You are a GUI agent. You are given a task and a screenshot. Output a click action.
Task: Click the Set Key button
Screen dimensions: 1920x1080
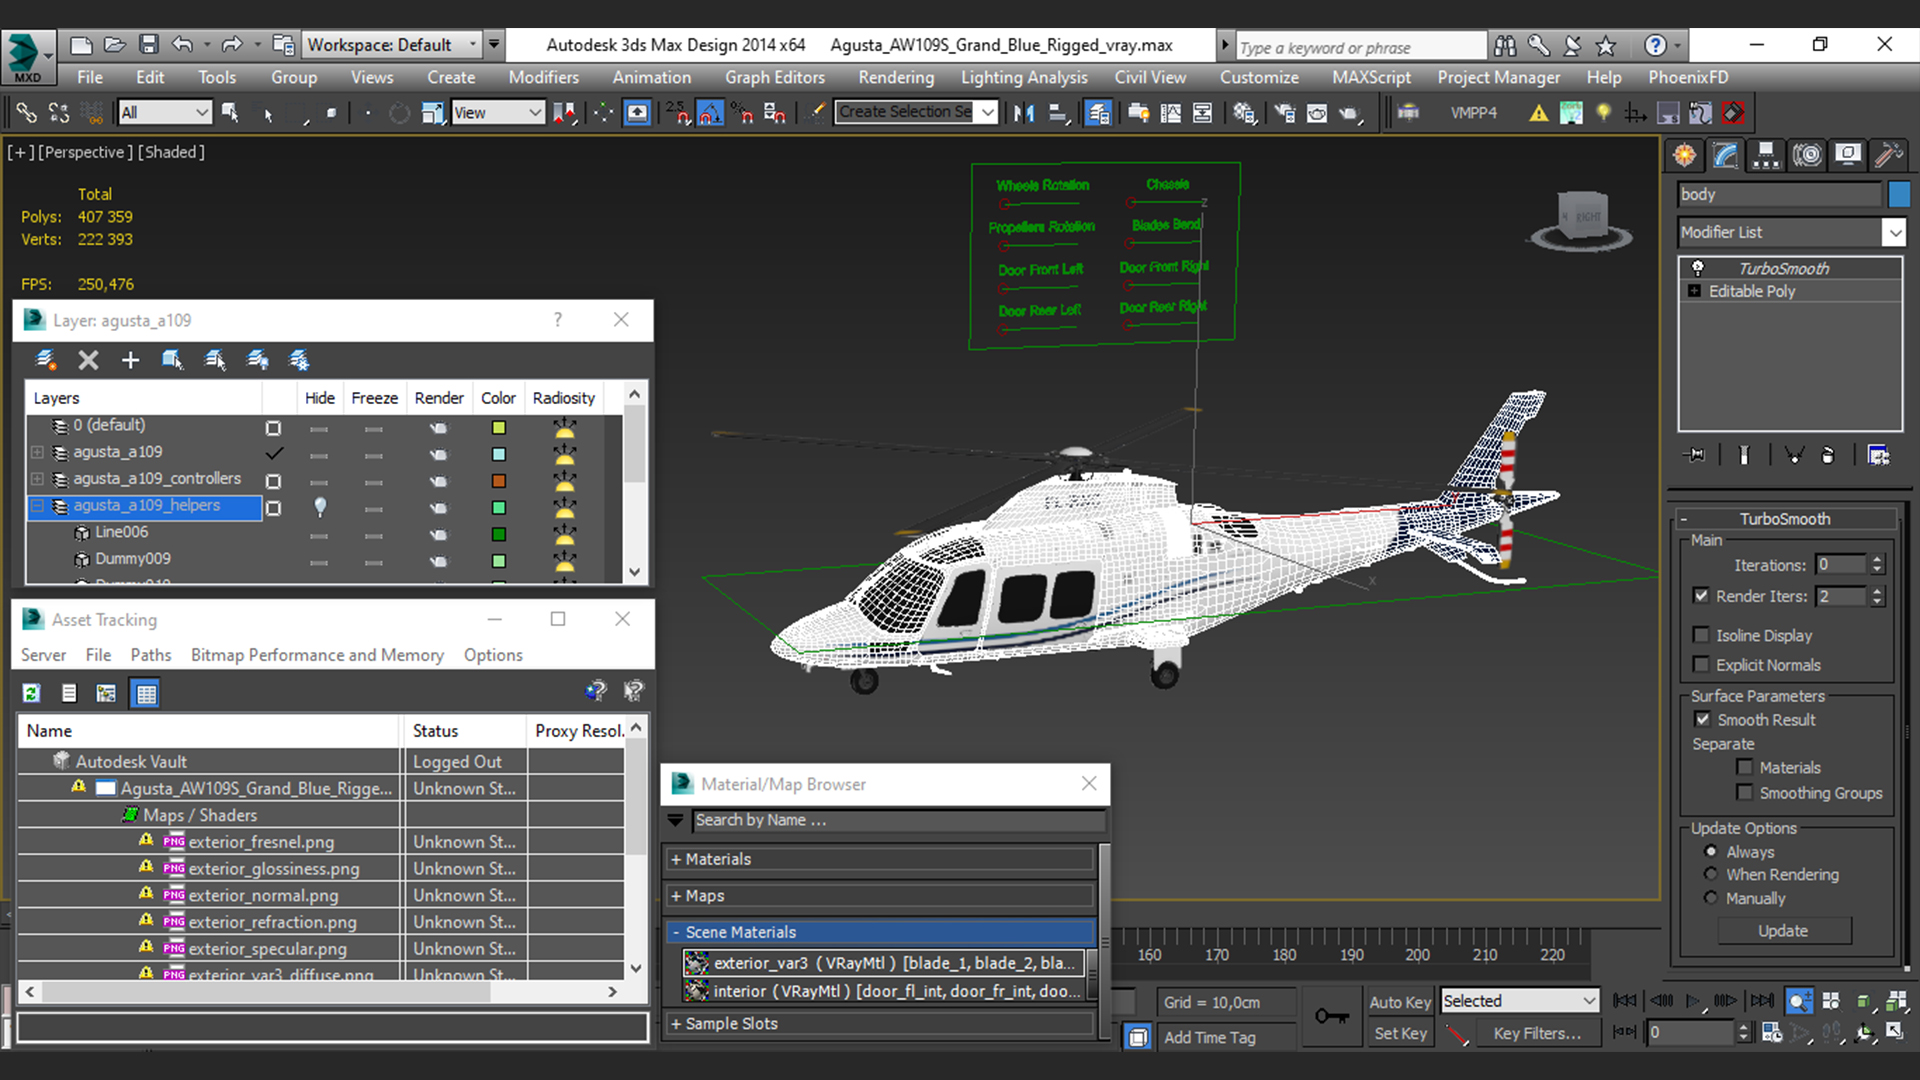pyautogui.click(x=1399, y=1033)
